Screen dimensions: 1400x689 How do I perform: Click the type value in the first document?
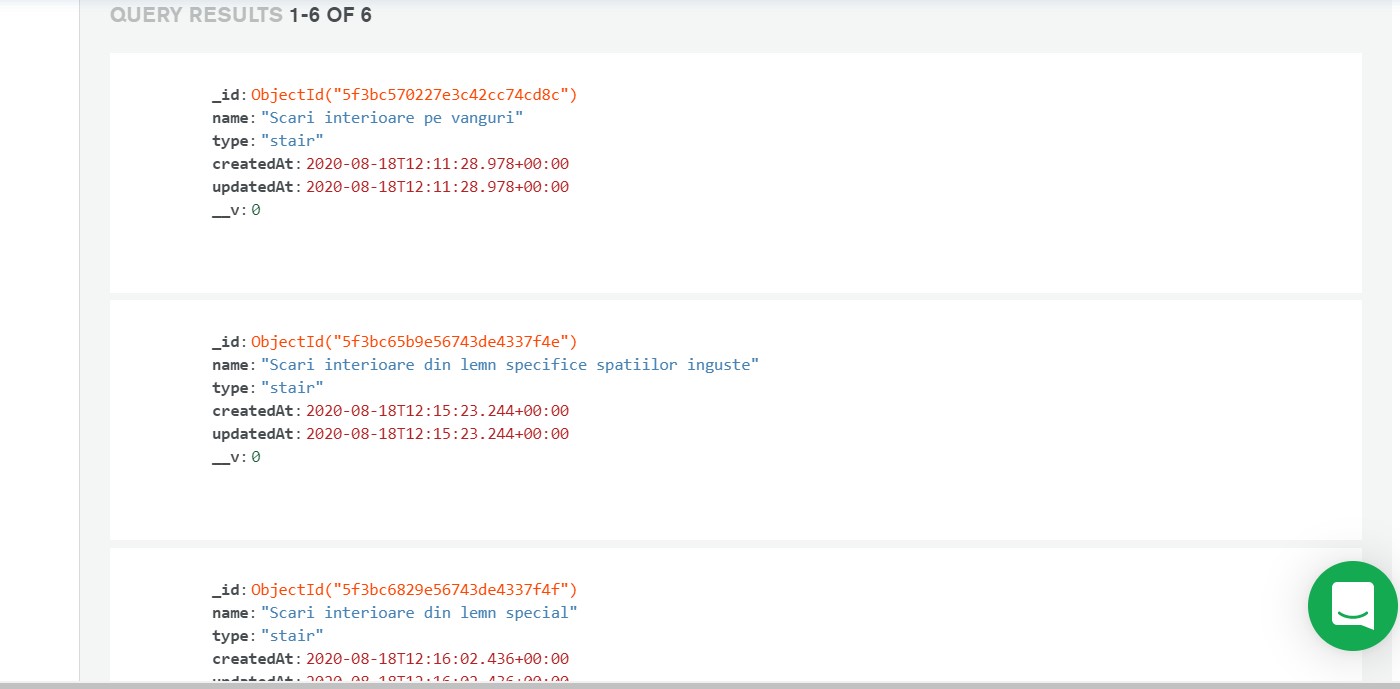click(x=292, y=141)
